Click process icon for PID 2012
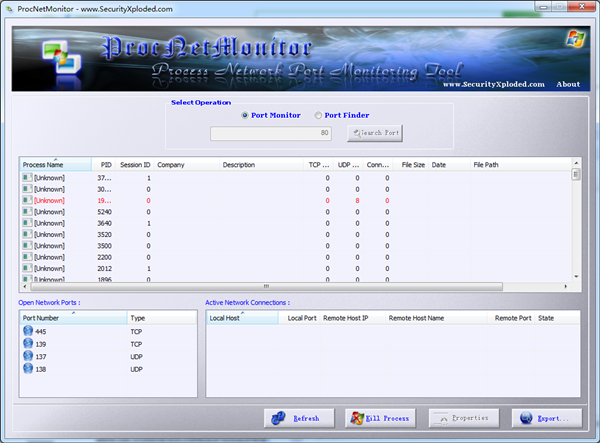Viewport: 600px width, 443px height. click(x=27, y=268)
